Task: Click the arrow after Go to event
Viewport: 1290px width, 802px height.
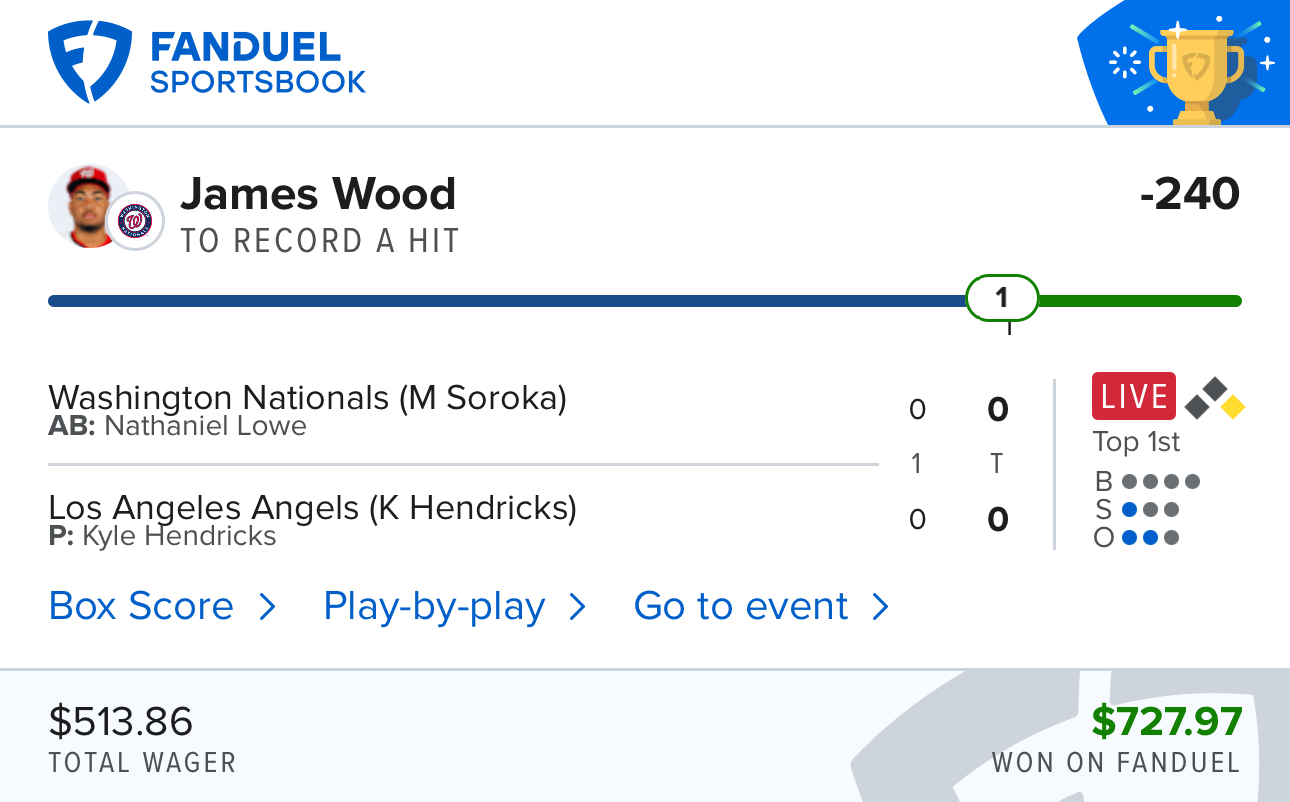Action: (880, 607)
